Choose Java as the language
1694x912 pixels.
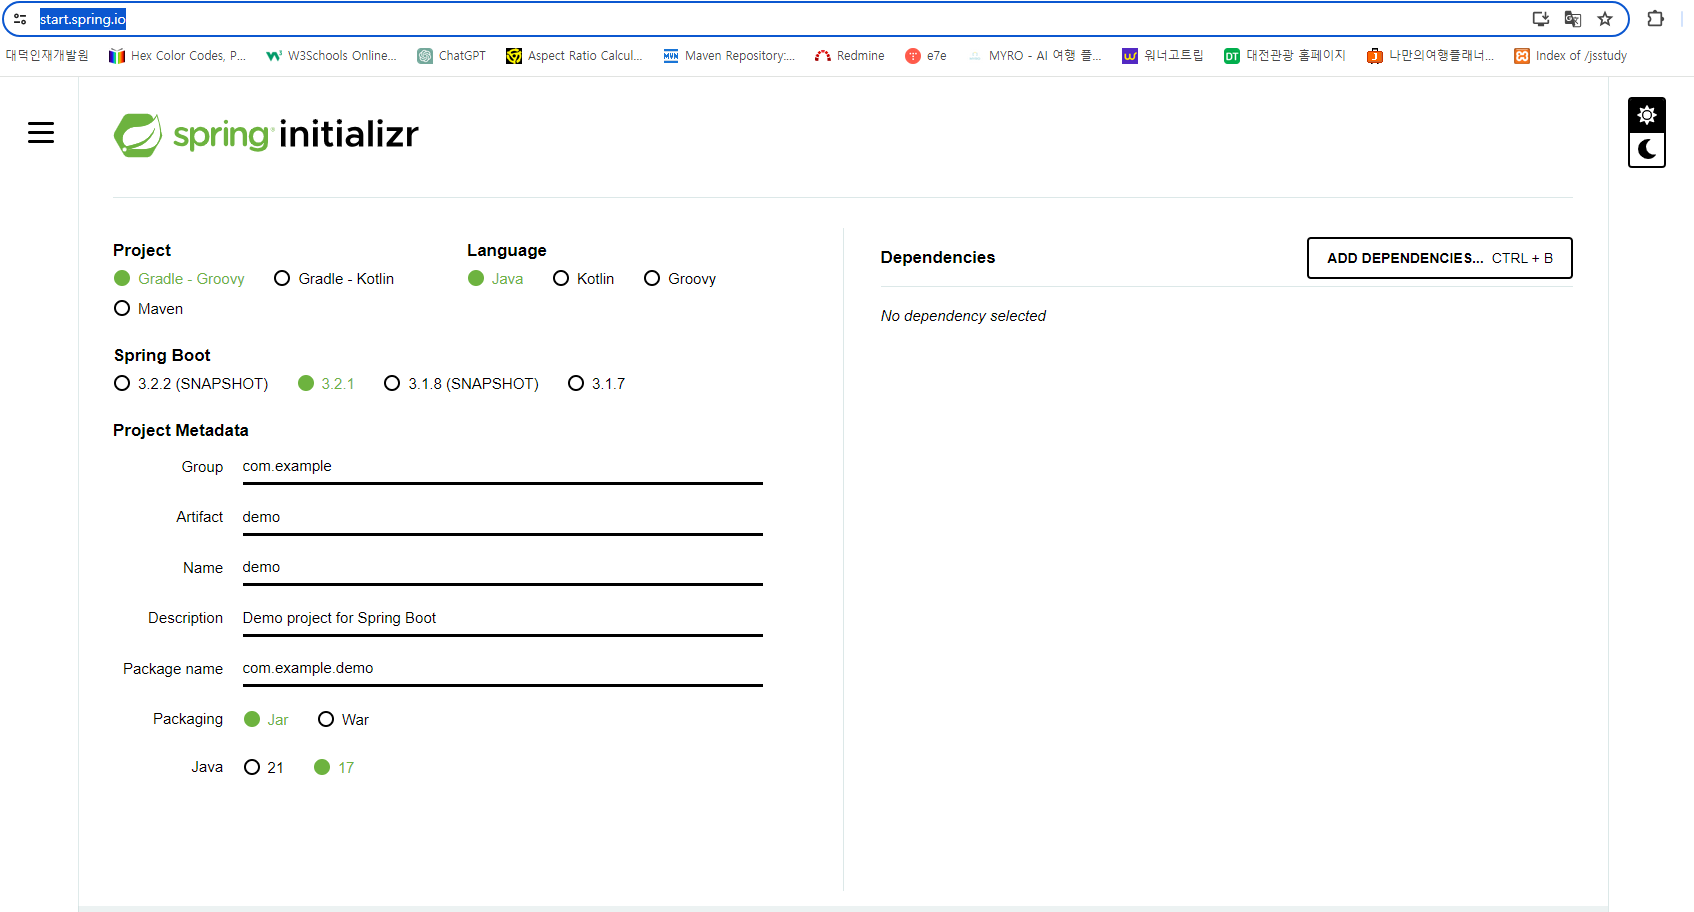pyautogui.click(x=496, y=279)
